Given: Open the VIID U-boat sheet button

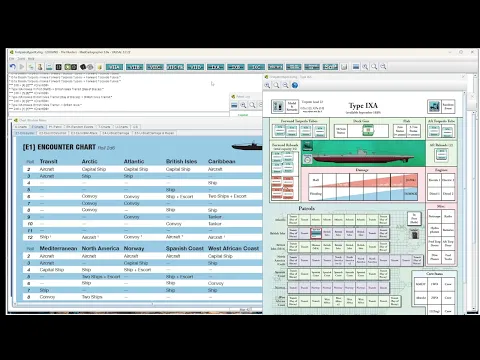Looking at the screenshot, I should [195, 67].
